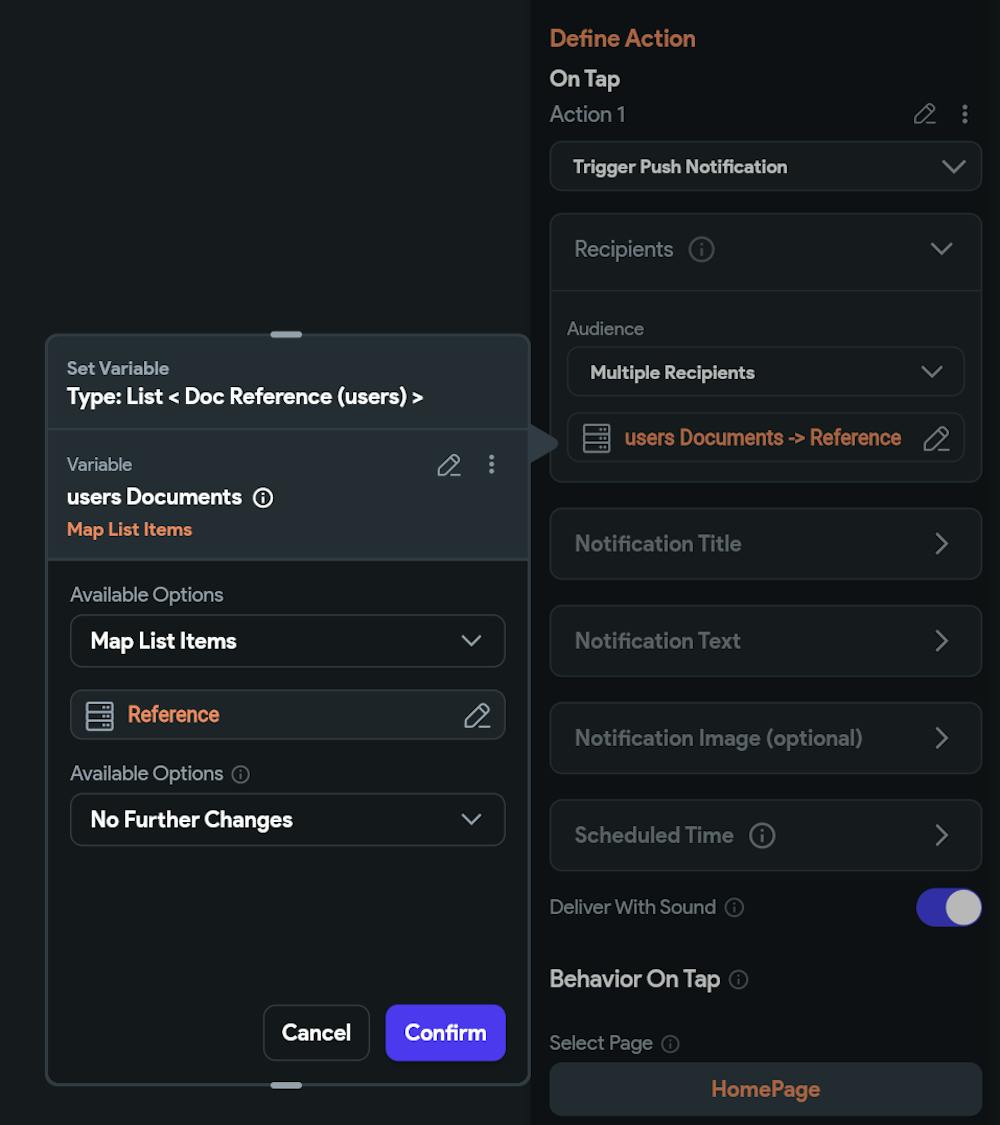The image size is (1000, 1125).
Task: Expand the Notification Text section
Action: tap(766, 641)
